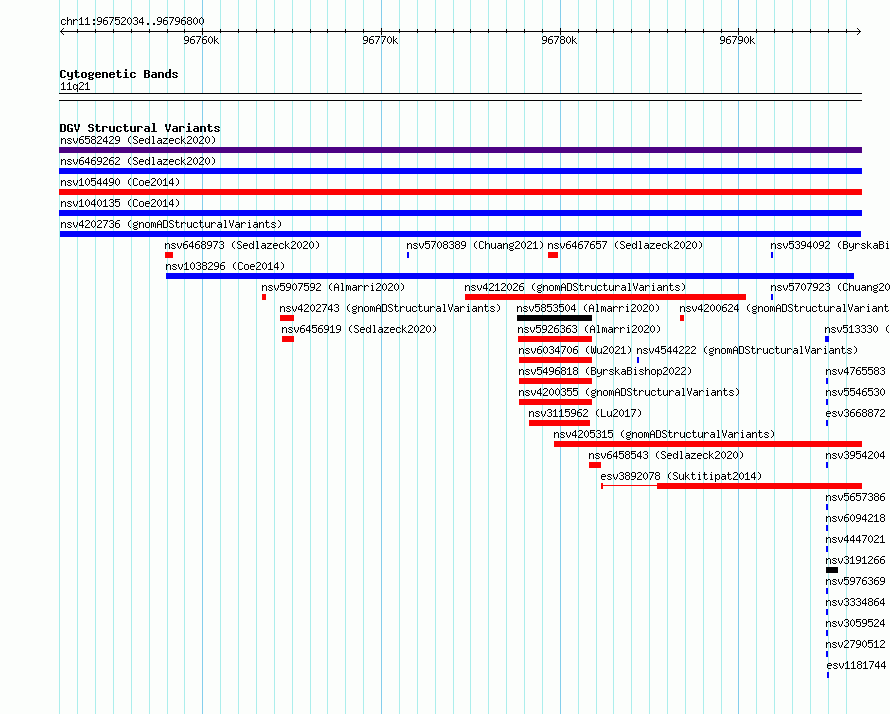The image size is (890, 714).
Task: Open nsv5496818 (ByrskaBishop2022) label
Action: click(x=605, y=371)
